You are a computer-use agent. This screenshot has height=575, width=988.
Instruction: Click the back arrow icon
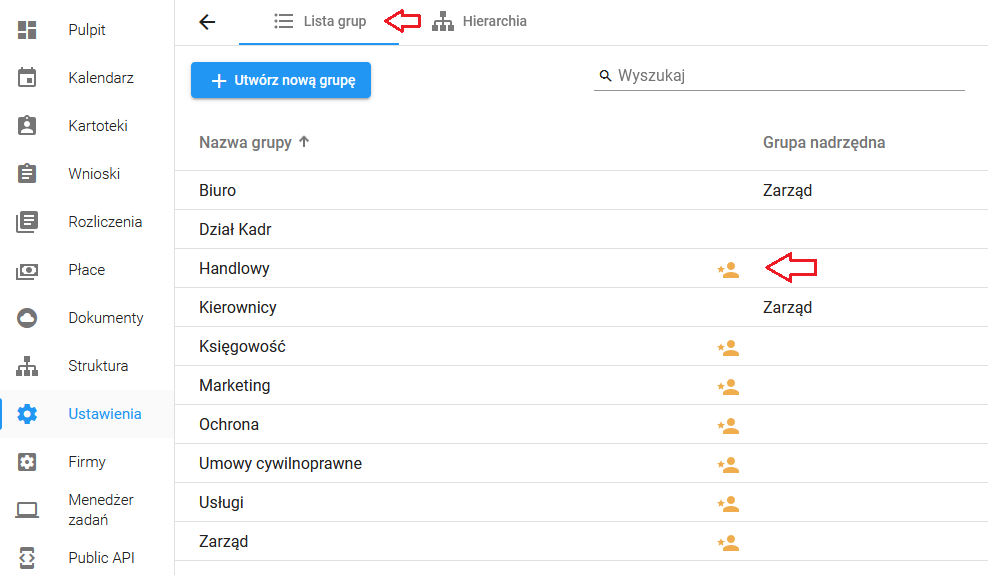207,22
